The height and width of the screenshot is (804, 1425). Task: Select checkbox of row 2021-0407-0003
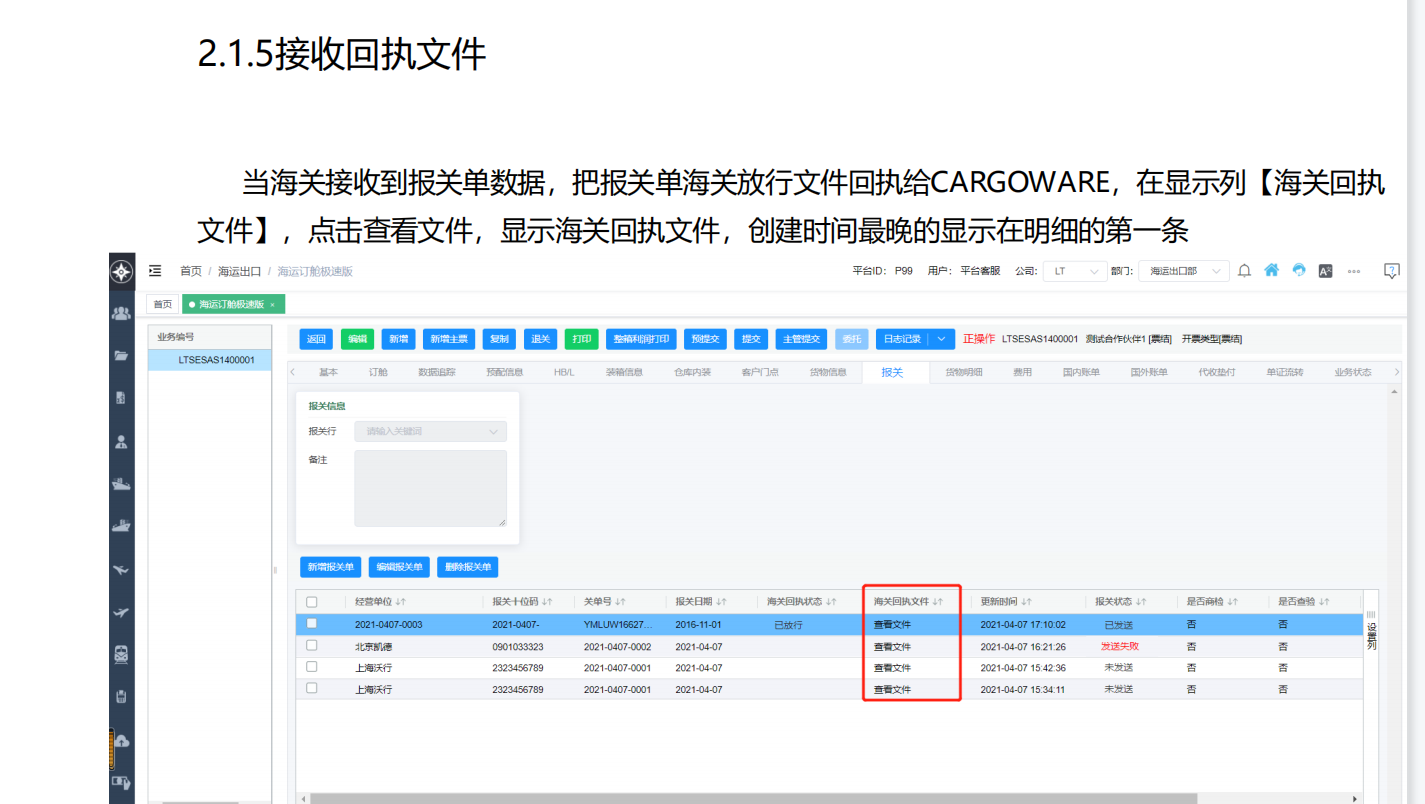coord(312,624)
